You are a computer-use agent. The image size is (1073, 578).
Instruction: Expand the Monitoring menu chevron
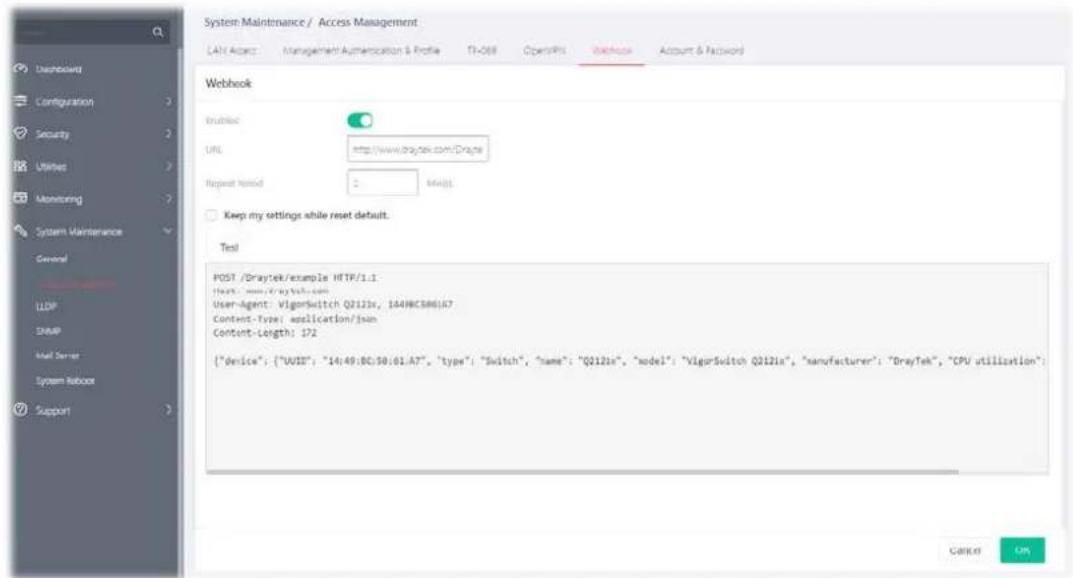coord(168,199)
